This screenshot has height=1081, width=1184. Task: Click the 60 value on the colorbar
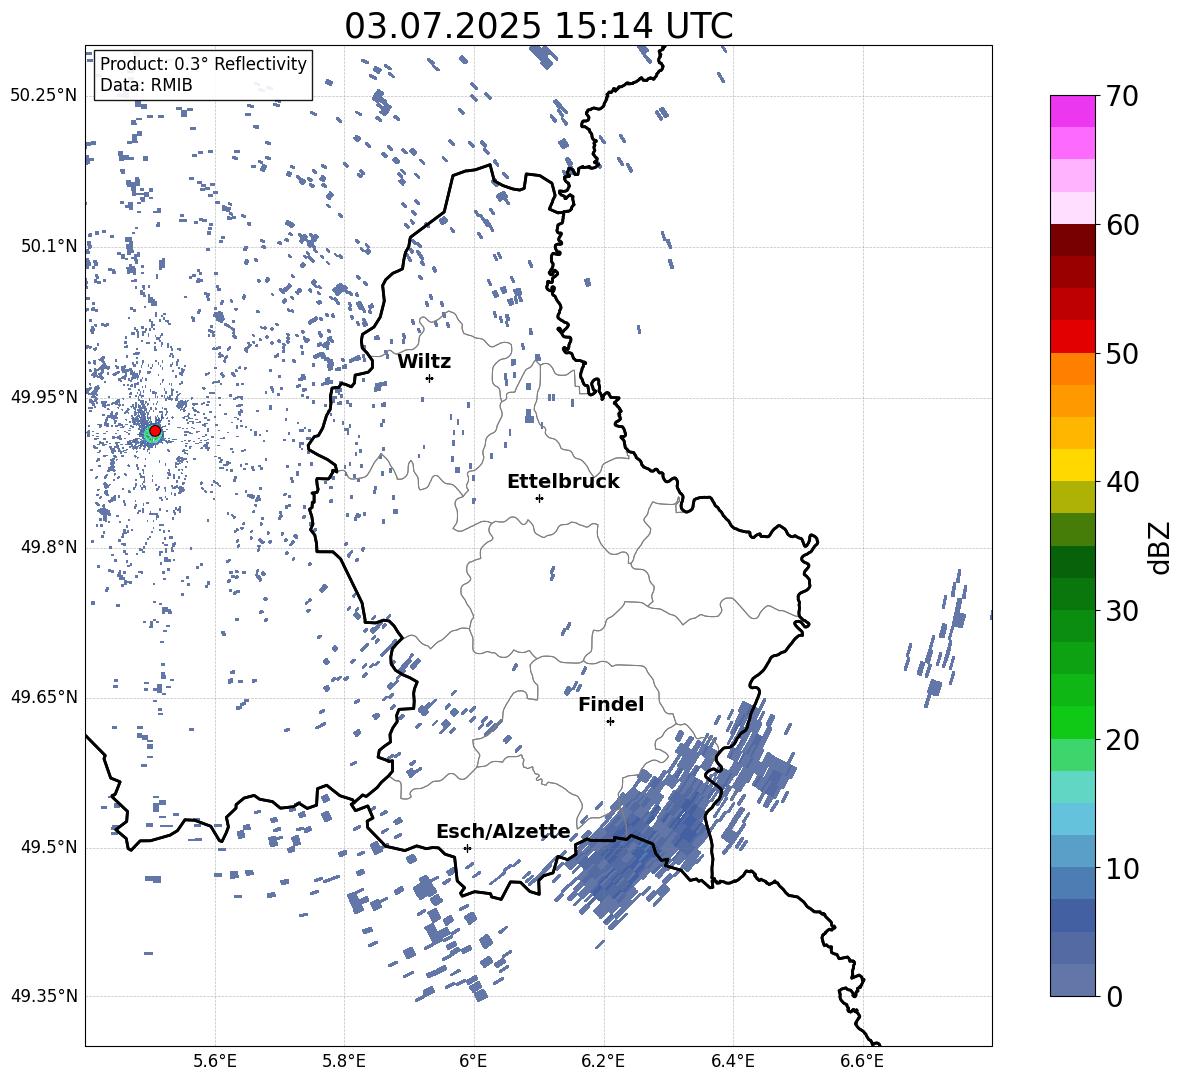[1121, 225]
